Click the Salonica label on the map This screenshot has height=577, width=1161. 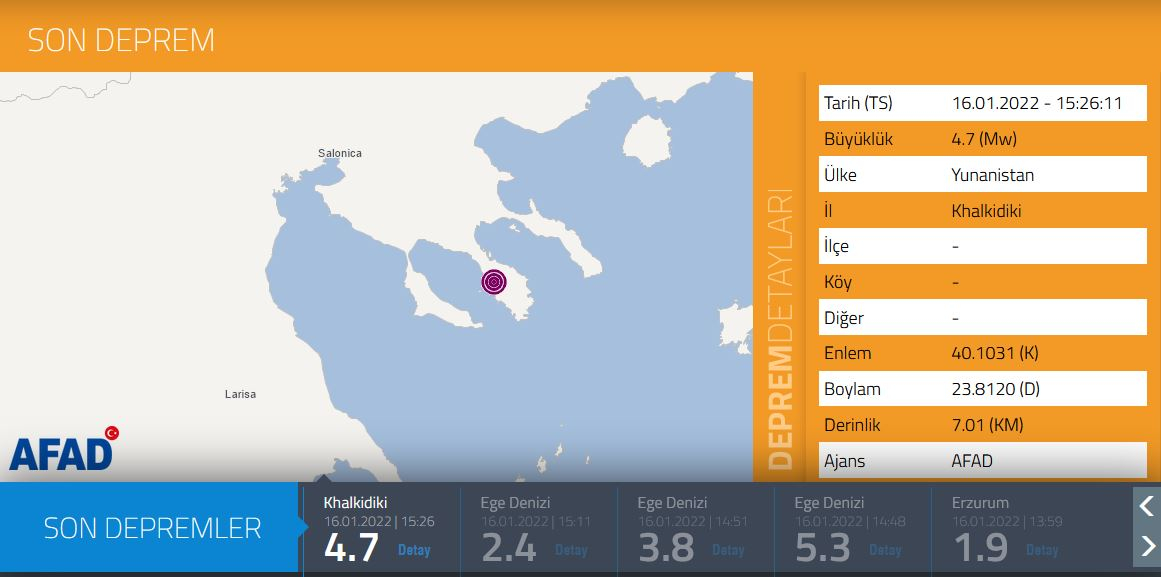(x=340, y=153)
